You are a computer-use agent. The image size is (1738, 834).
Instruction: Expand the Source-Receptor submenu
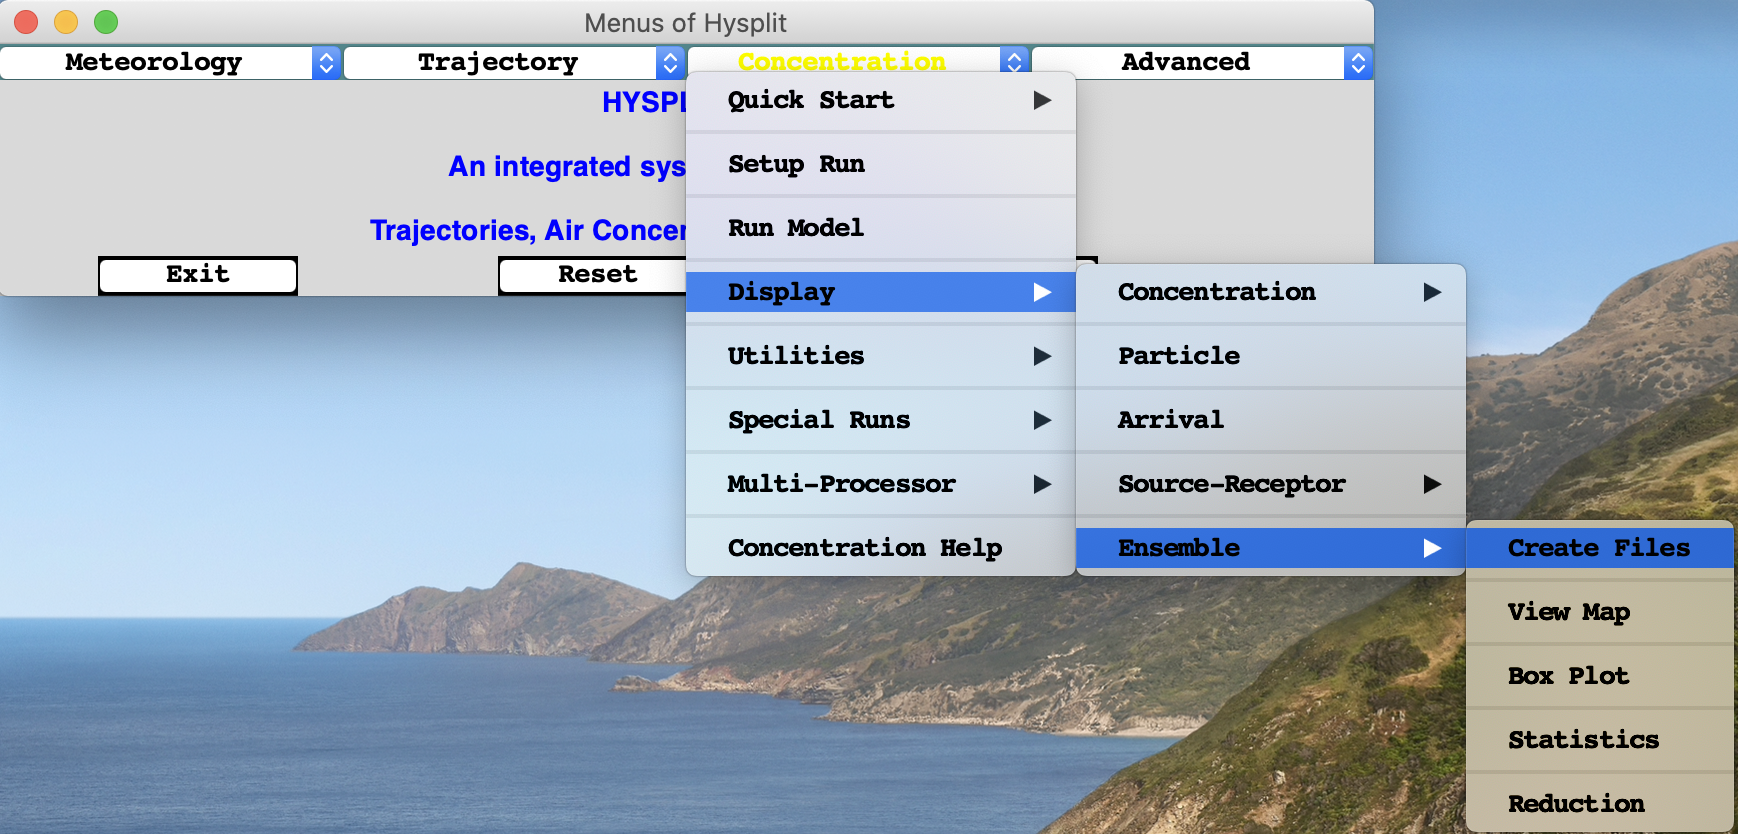click(1270, 484)
